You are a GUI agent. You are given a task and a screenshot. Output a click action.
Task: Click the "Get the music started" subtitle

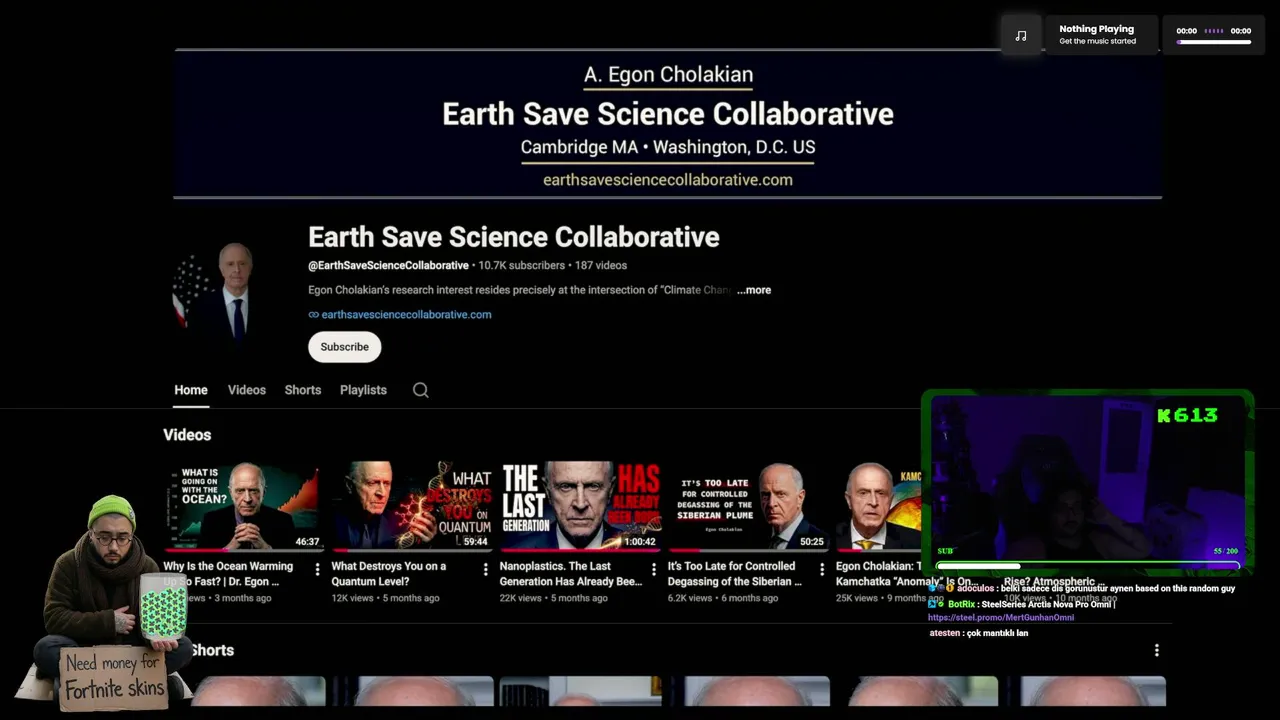tap(1098, 42)
